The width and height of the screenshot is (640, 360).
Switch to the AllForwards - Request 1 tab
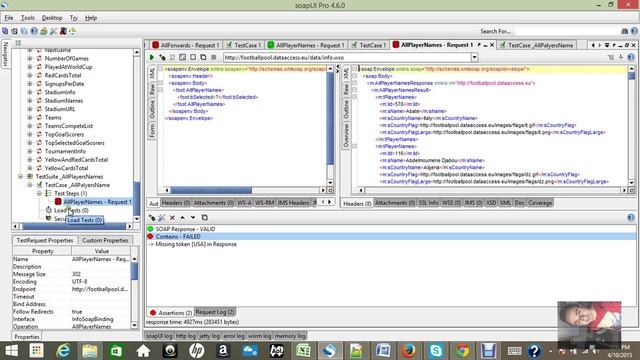[x=186, y=45]
